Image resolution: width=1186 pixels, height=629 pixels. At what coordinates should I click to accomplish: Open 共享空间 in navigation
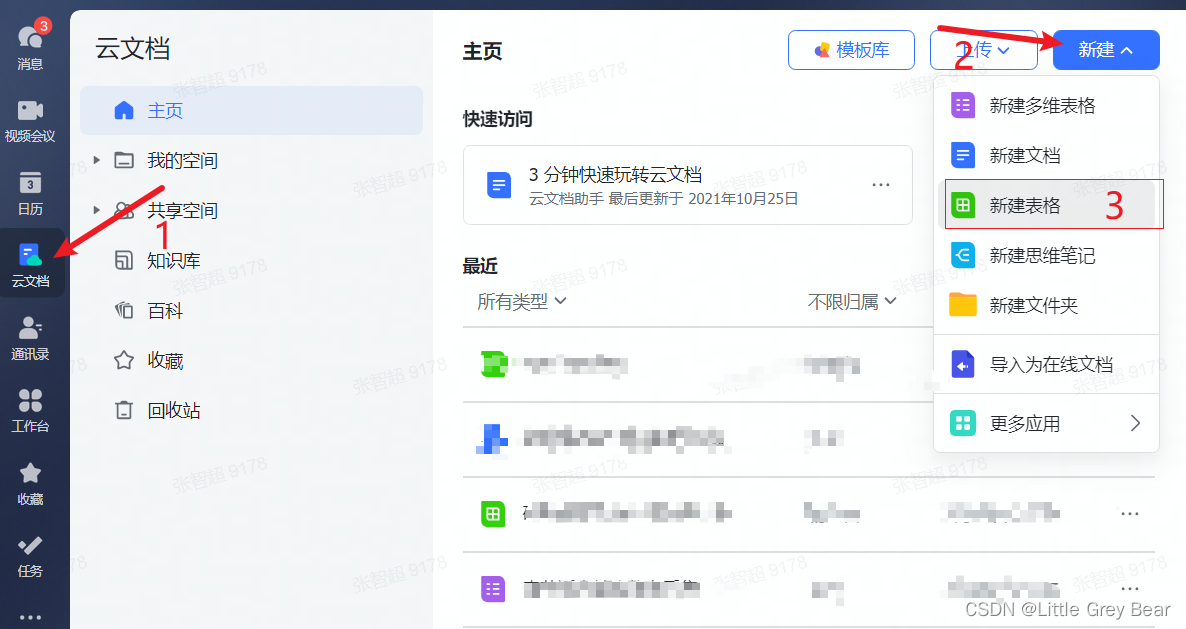pos(182,210)
